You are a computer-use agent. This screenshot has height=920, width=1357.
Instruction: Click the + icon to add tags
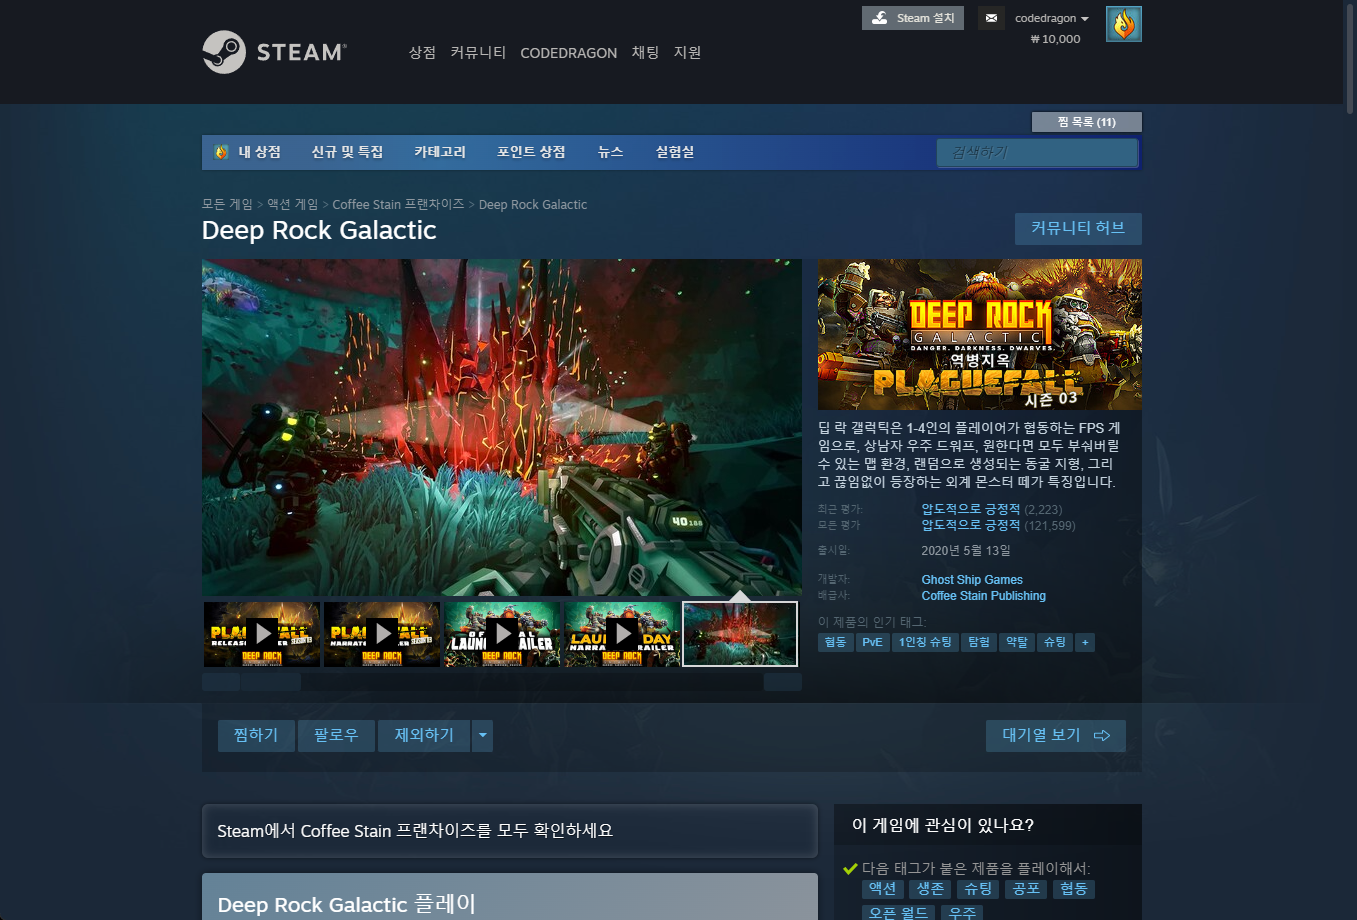click(x=1085, y=642)
